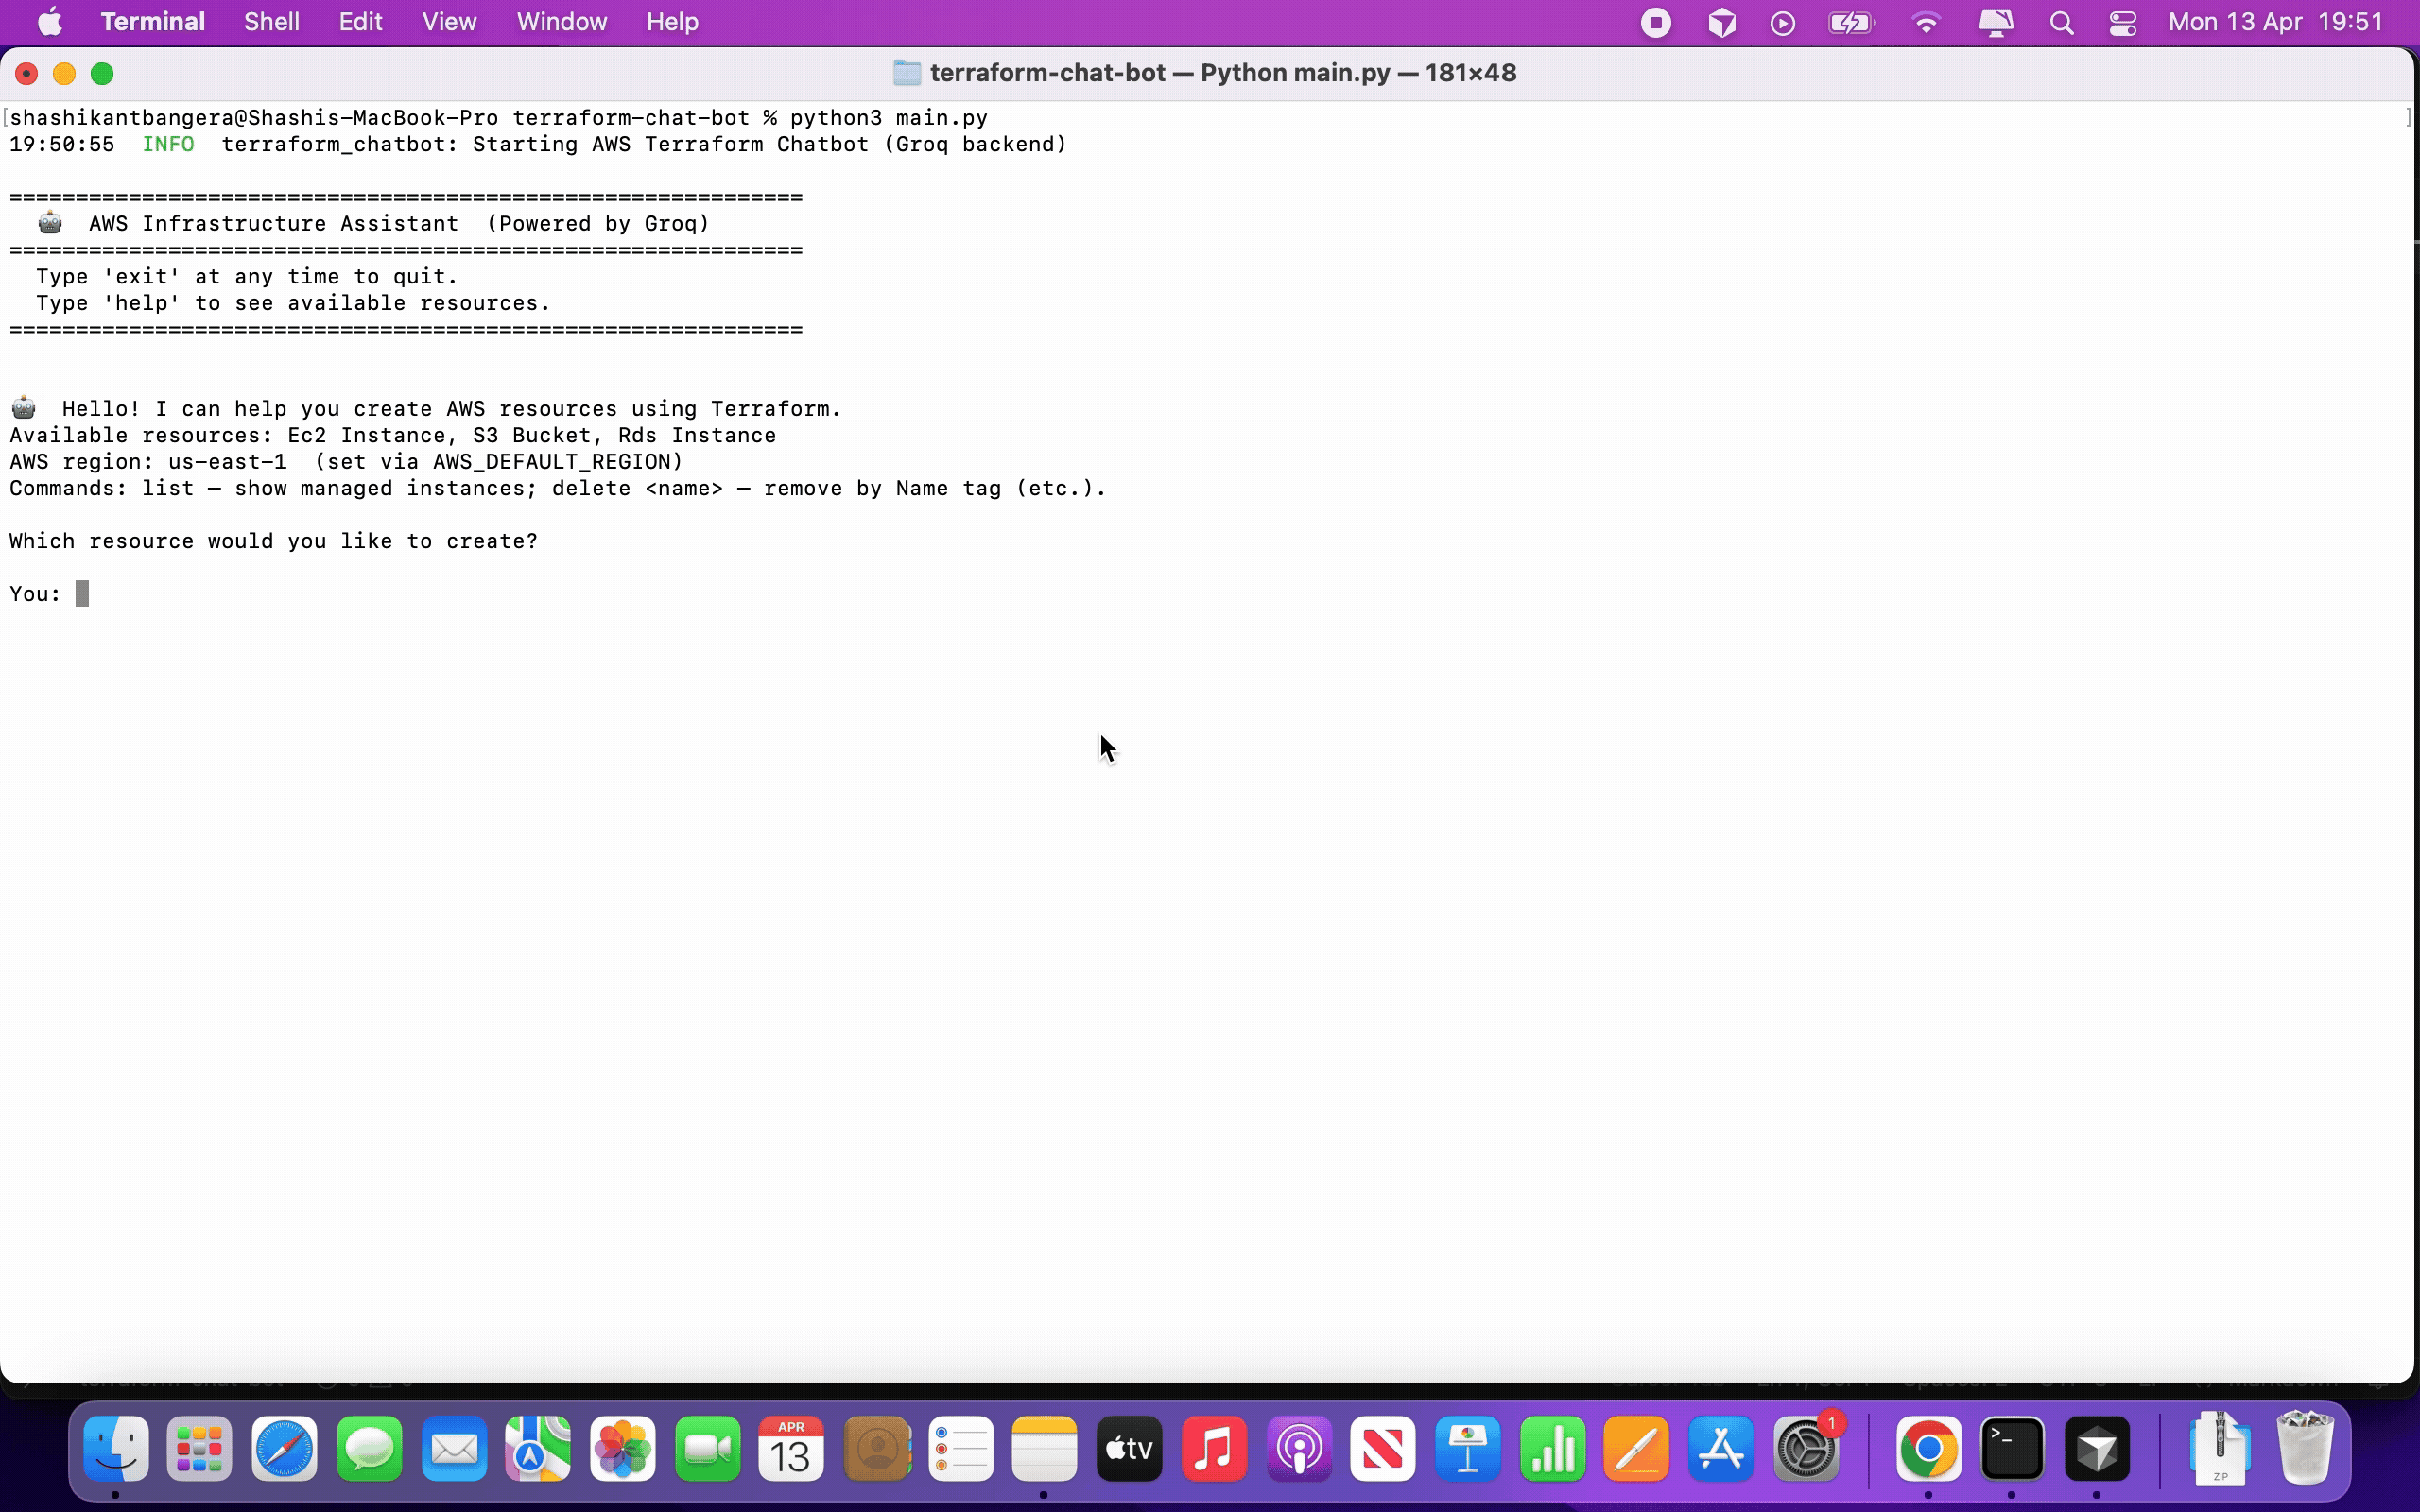Open the Edit menu
The image size is (2420, 1512).
point(360,22)
